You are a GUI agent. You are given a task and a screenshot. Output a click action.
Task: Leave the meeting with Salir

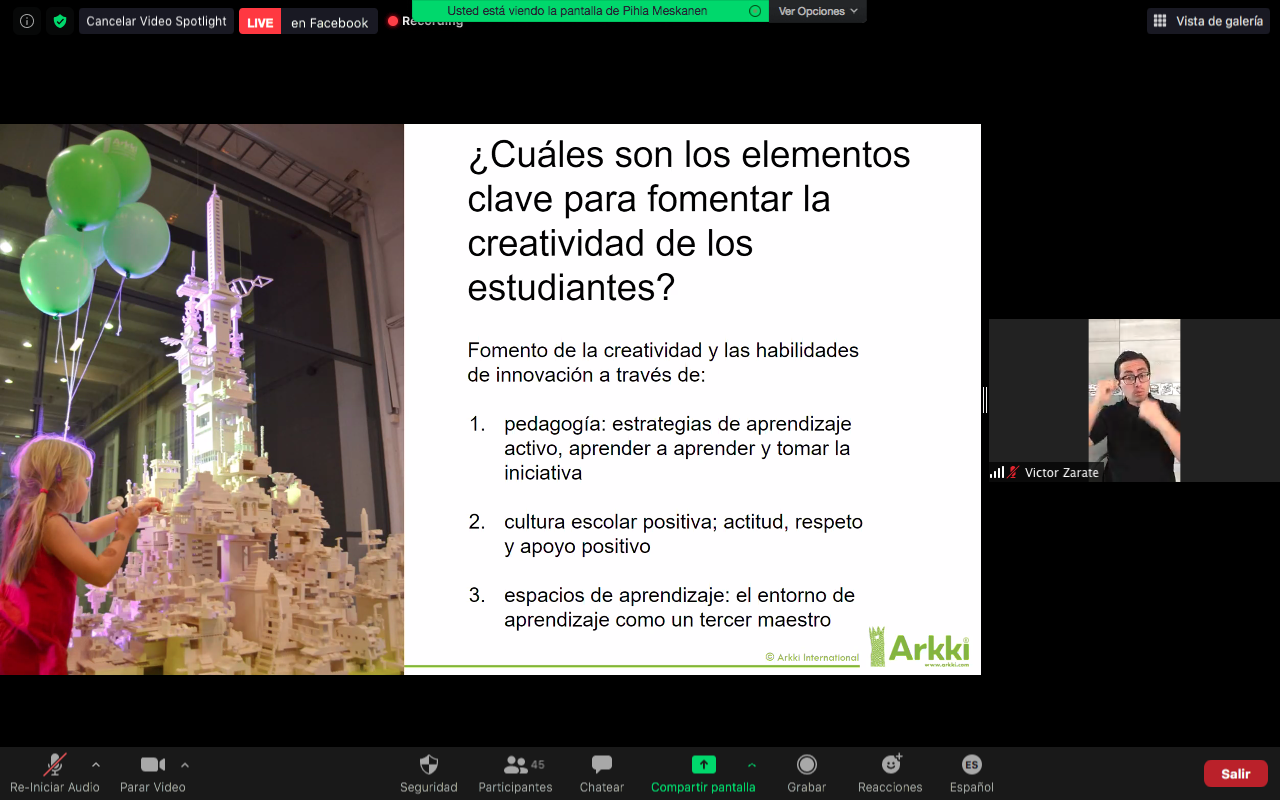pos(1235,773)
